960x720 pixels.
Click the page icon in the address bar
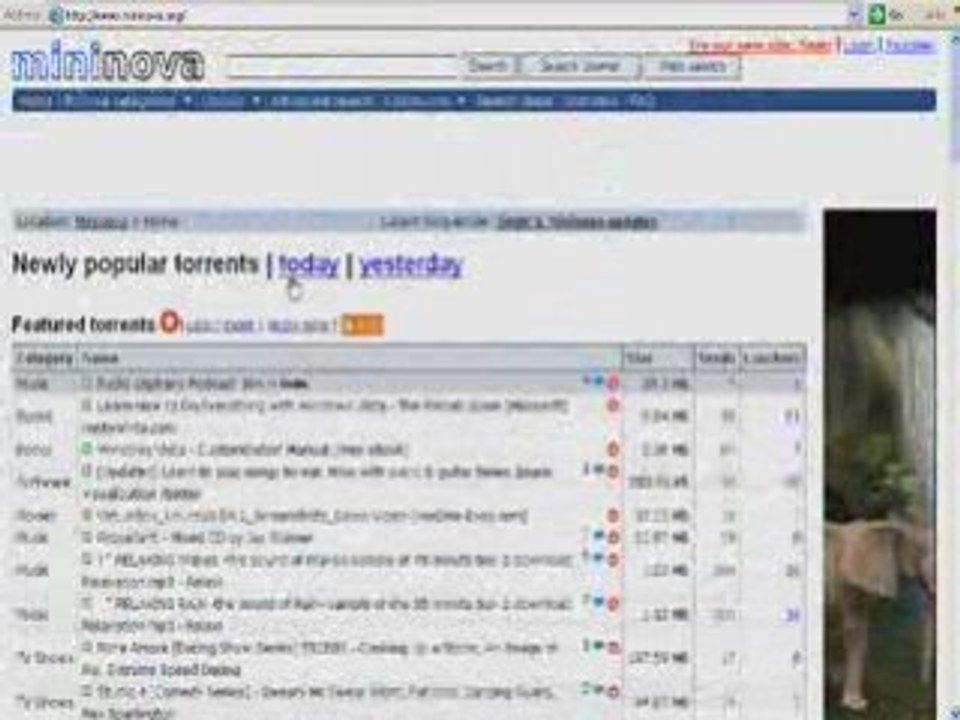click(x=55, y=15)
